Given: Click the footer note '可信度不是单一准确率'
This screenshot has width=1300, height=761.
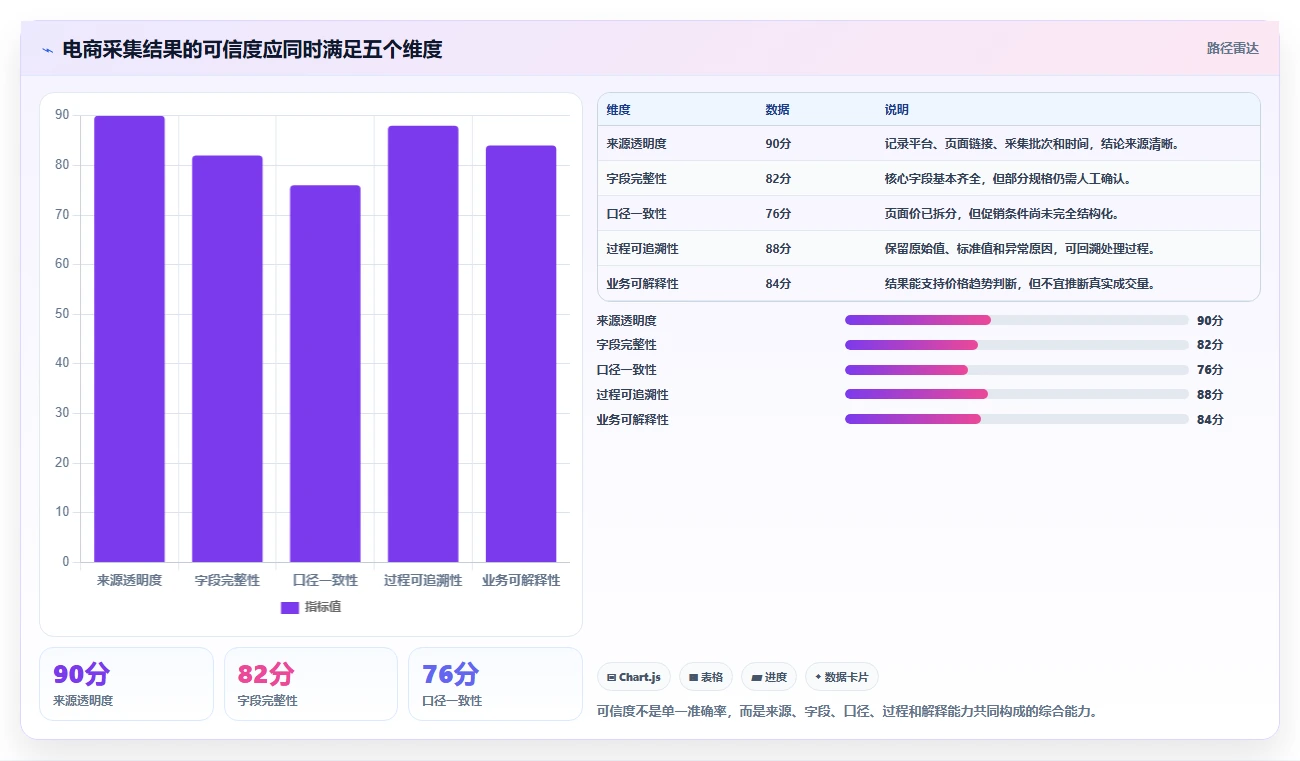Looking at the screenshot, I should coord(665,712).
